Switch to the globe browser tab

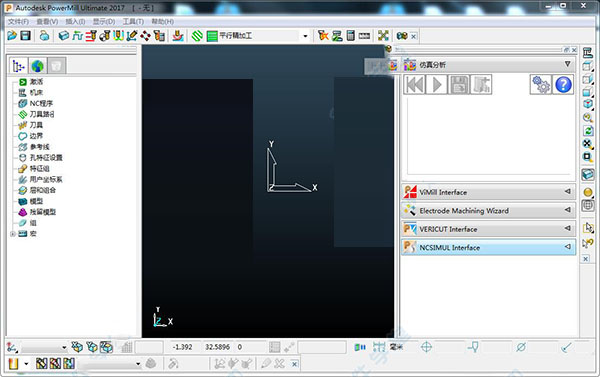click(38, 66)
